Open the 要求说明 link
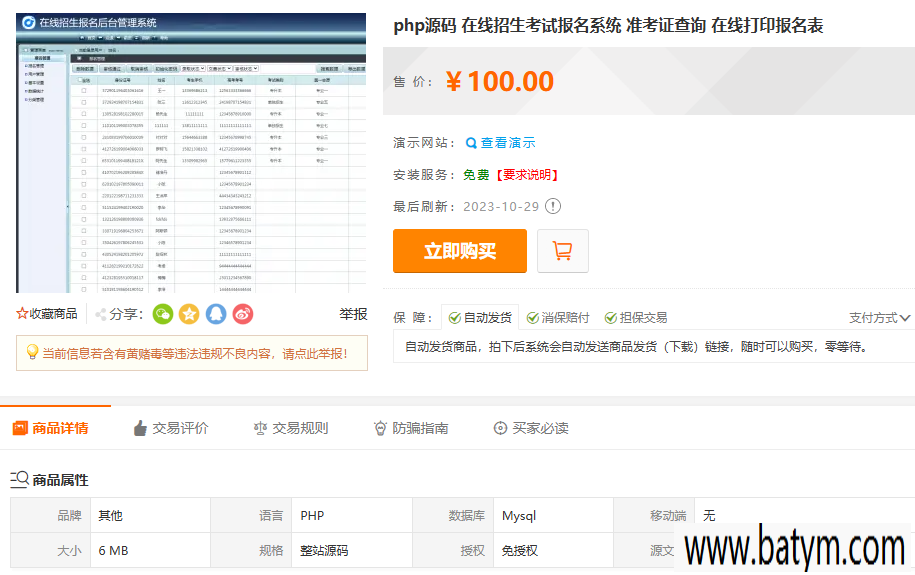 (526, 175)
